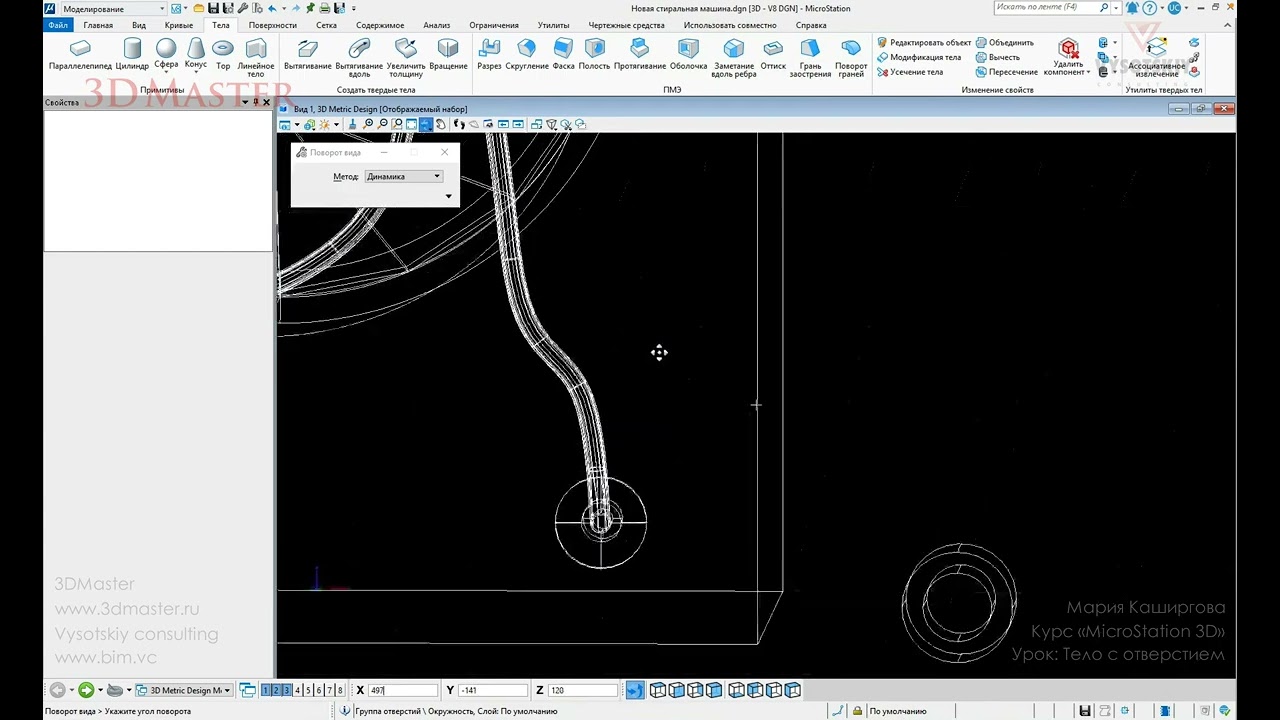Click the Удалить компонент icon
This screenshot has height=720, width=1280.
pos(1068,49)
